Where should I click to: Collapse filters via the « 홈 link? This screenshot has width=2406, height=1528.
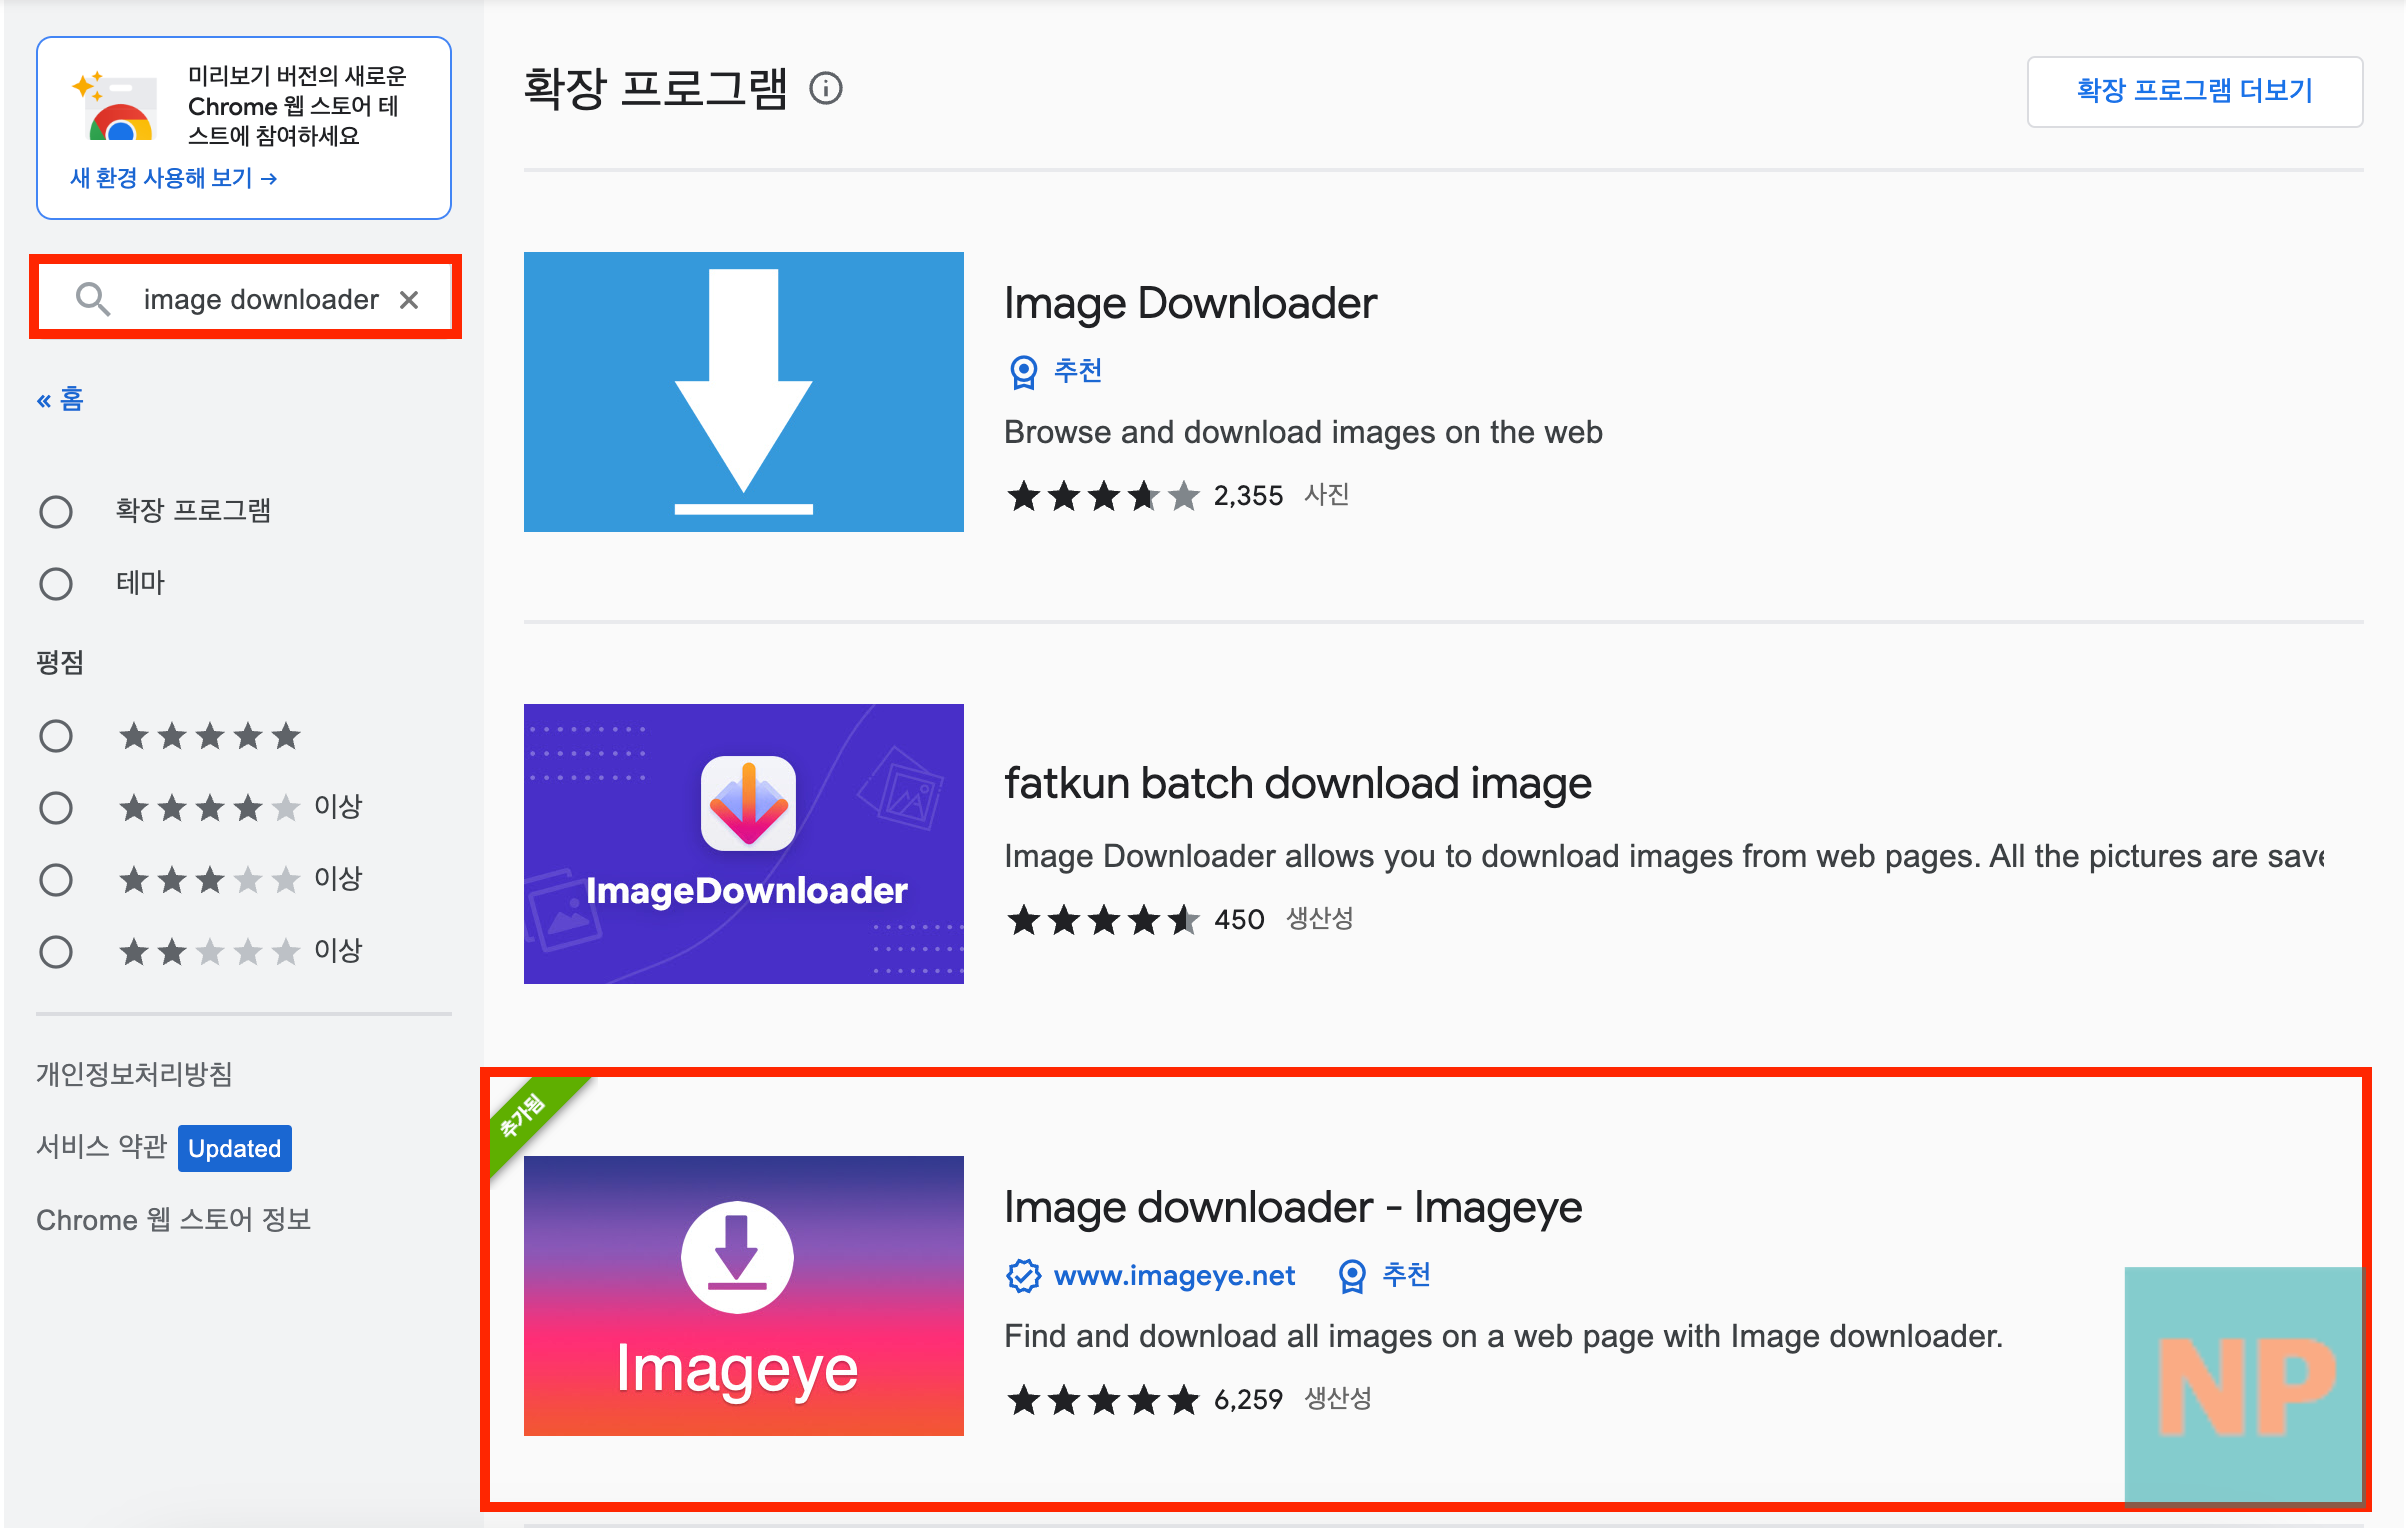pos(60,398)
